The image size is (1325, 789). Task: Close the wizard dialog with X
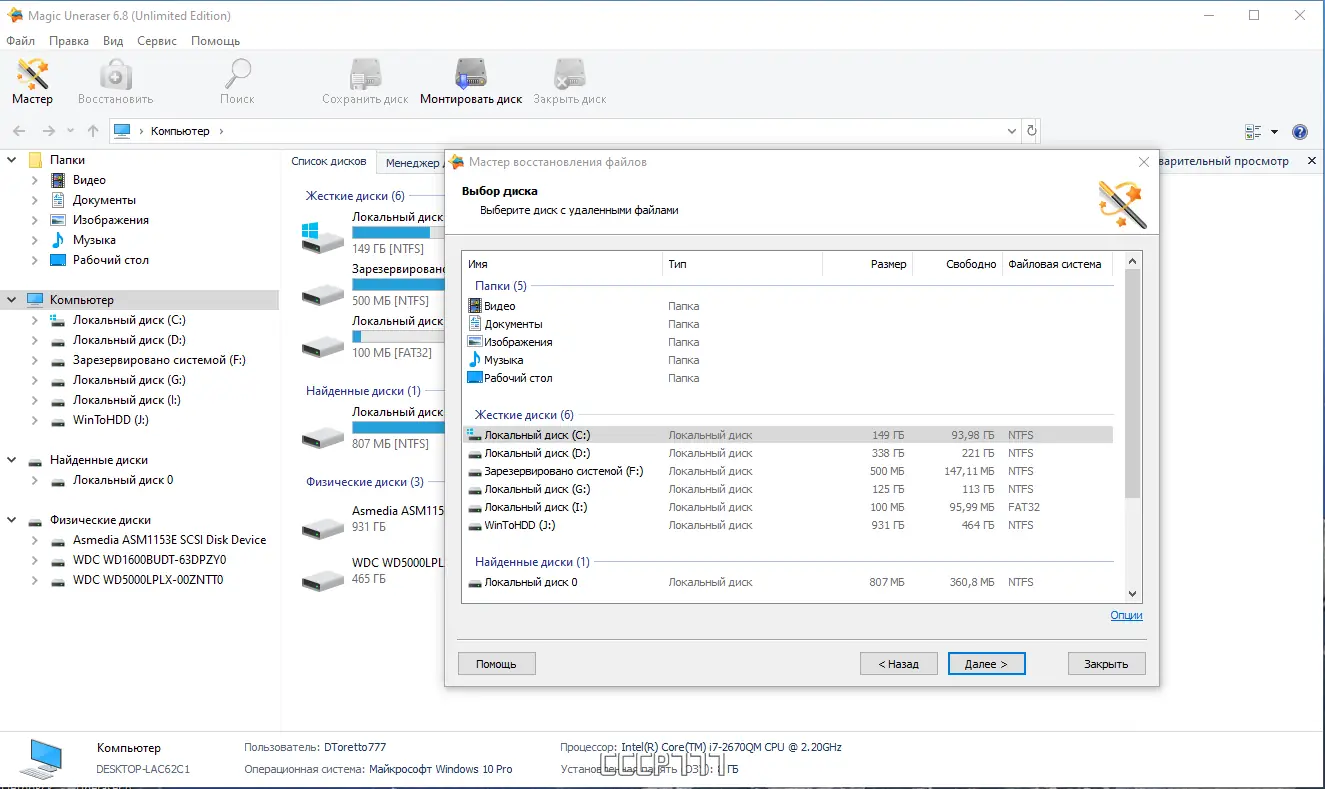[1144, 162]
